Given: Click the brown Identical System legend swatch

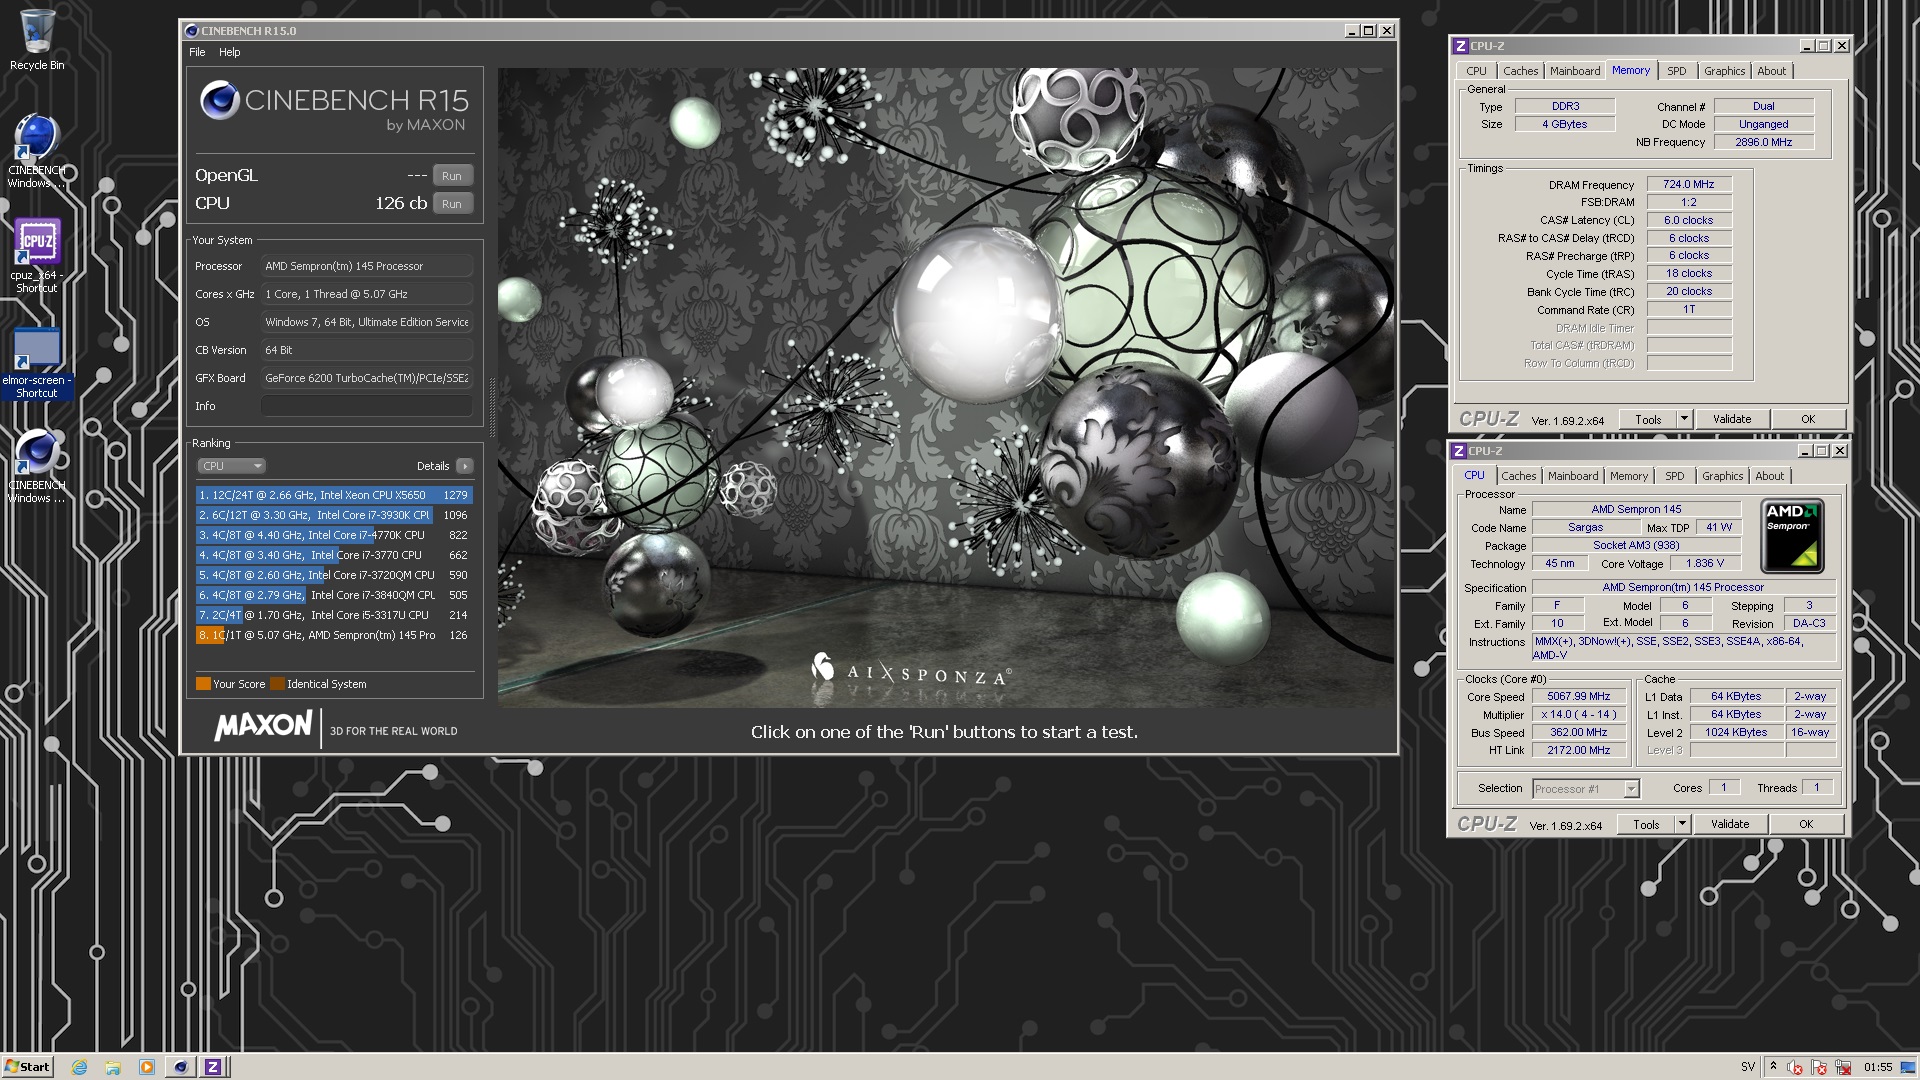Looking at the screenshot, I should click(277, 684).
